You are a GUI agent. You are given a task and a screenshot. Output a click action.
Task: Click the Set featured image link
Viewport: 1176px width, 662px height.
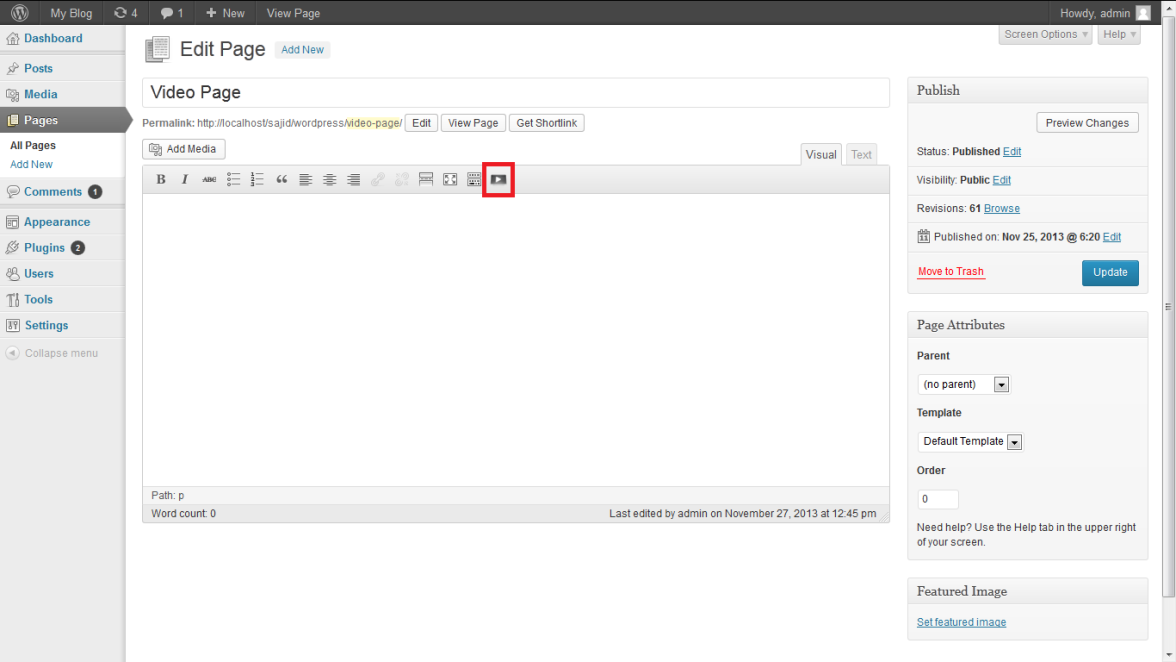[961, 622]
